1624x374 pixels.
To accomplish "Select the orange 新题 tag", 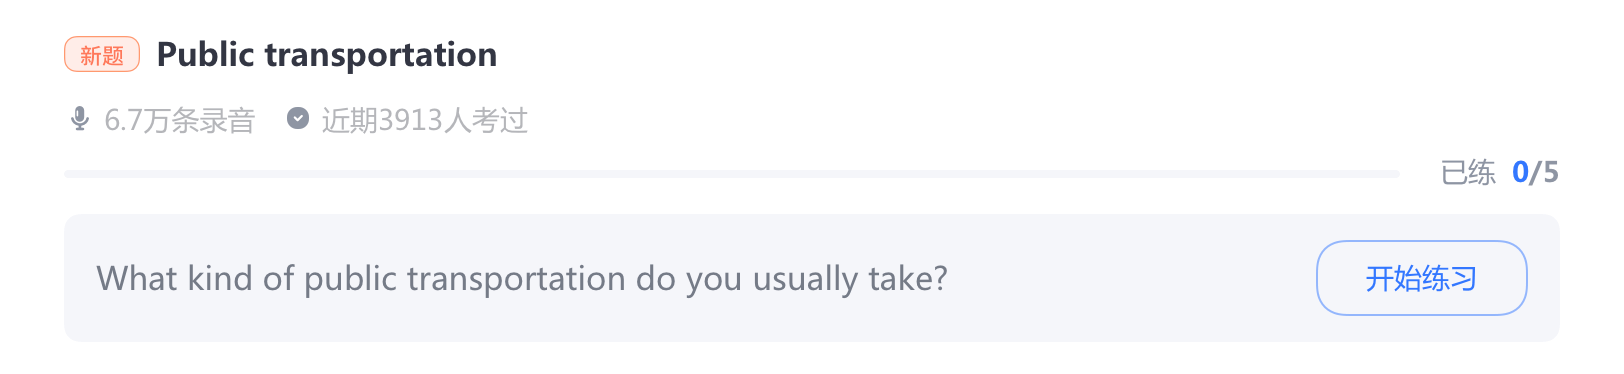I will [102, 54].
